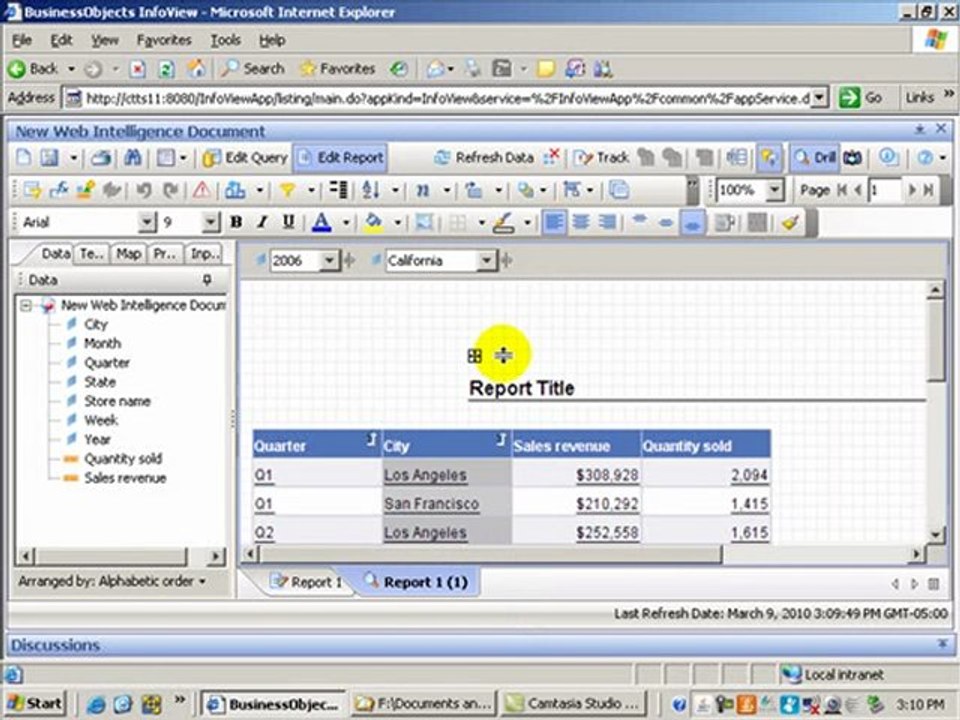This screenshot has height=720, width=960.
Task: Select the Store name object in tree
Action: [117, 401]
